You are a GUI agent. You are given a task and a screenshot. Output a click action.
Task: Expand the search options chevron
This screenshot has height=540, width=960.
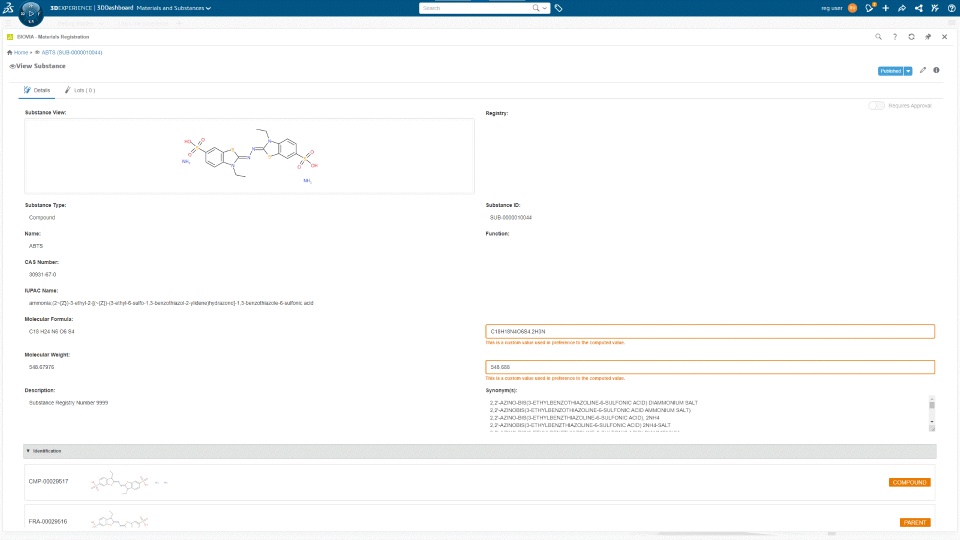pyautogui.click(x=544, y=8)
